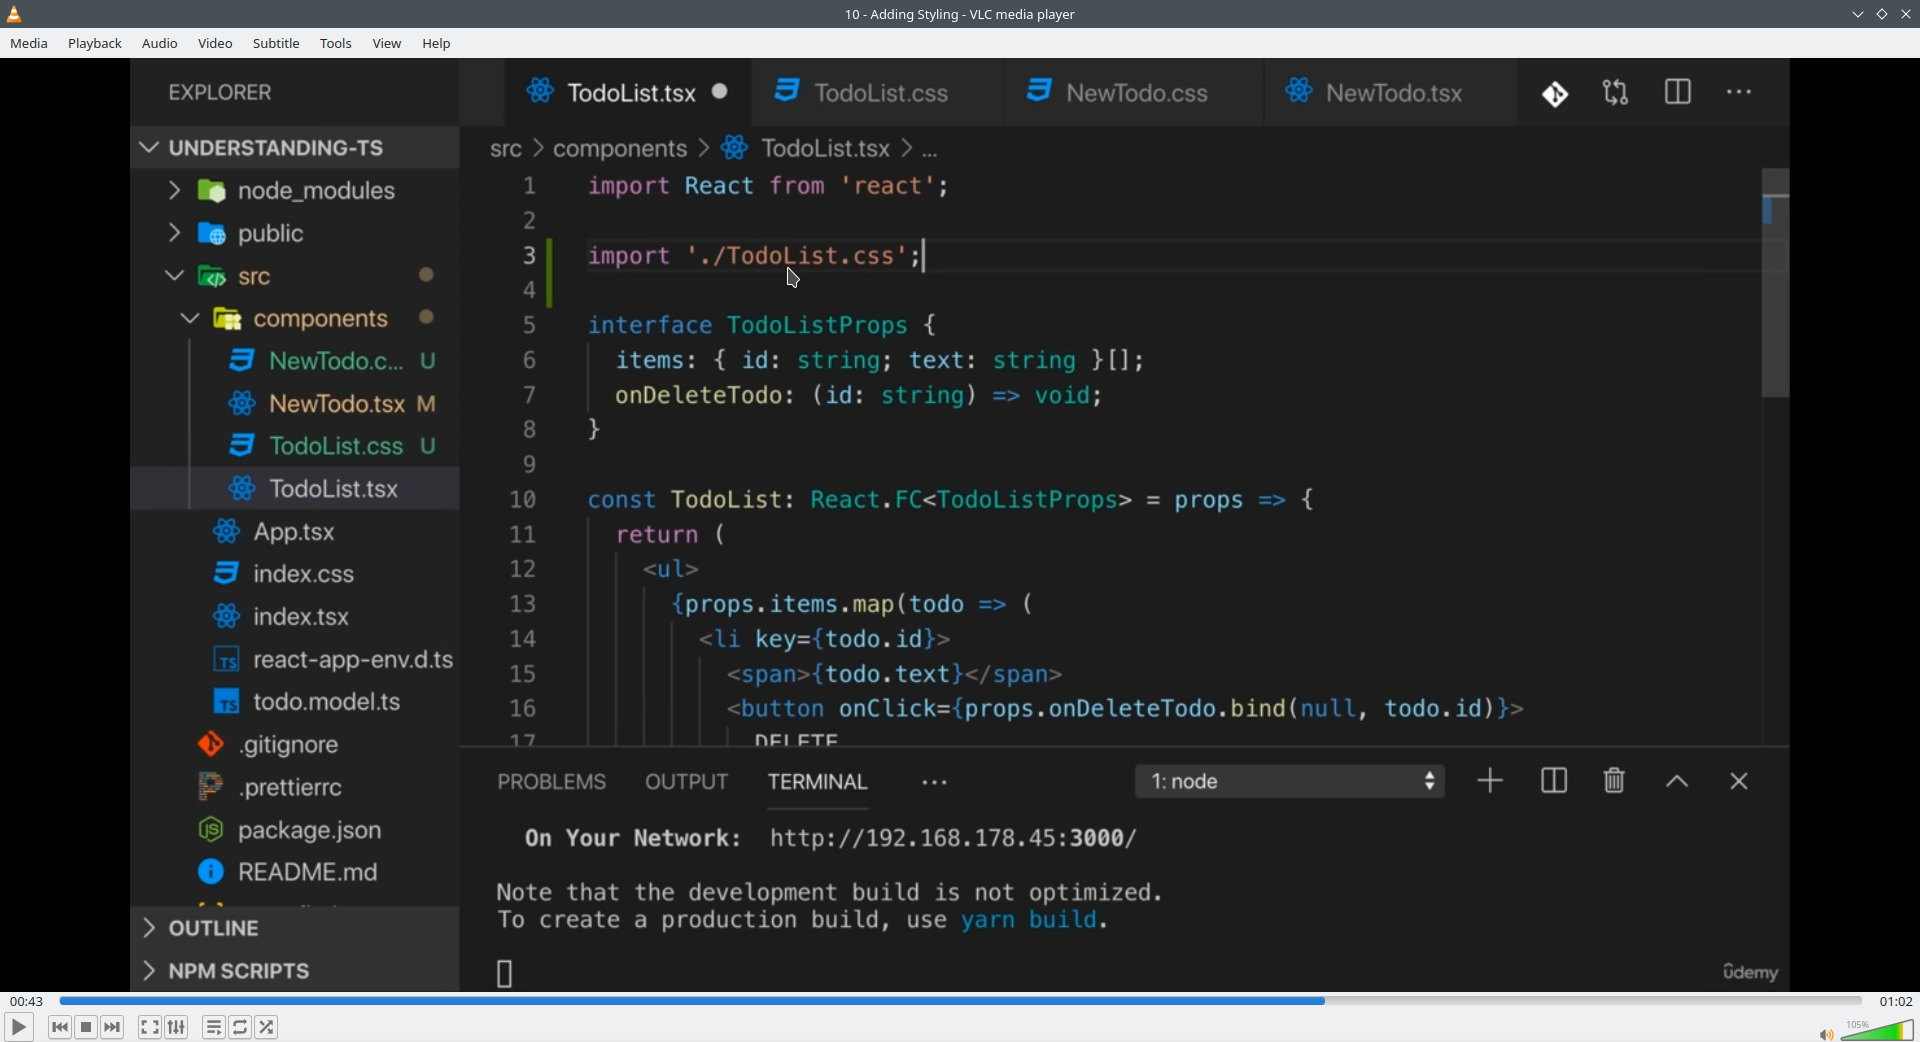The image size is (1920, 1042).
Task: Collapse the src folder
Action: (x=295, y=277)
